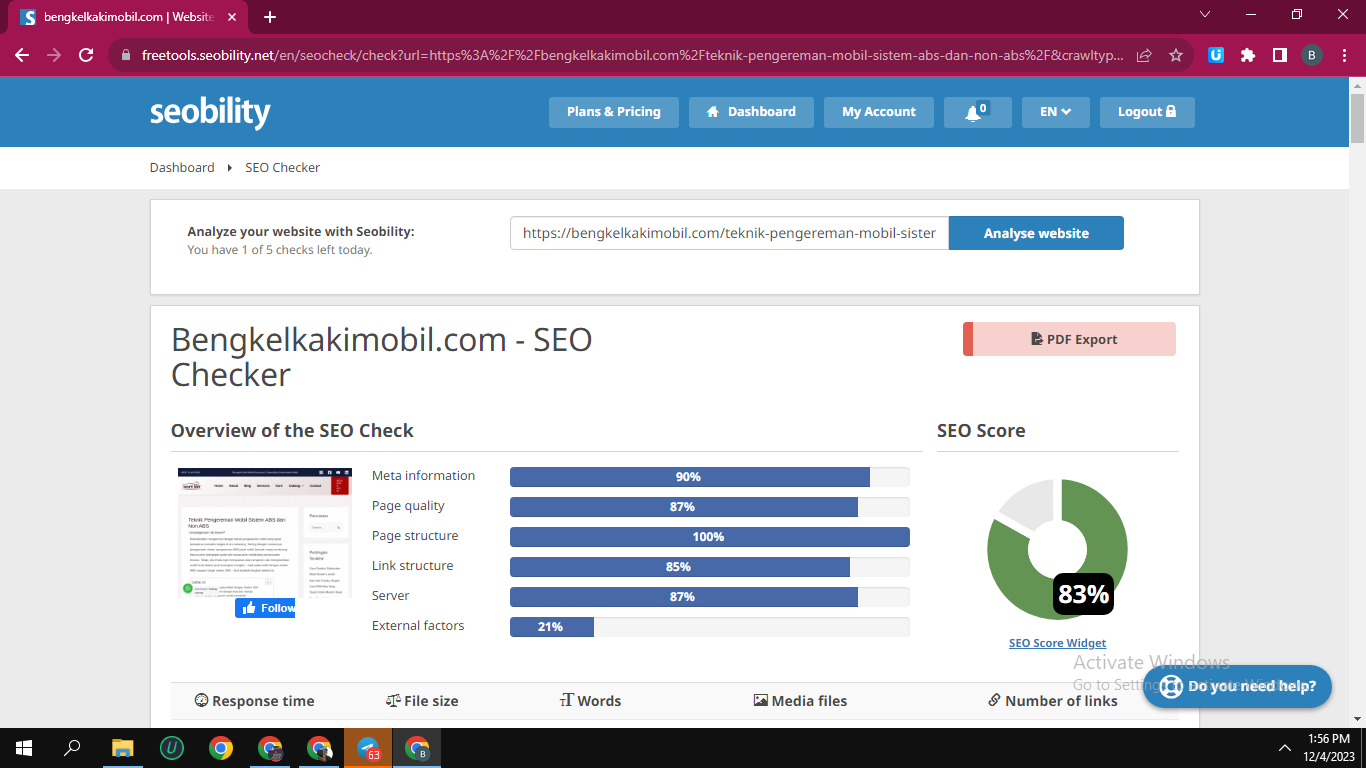The width and height of the screenshot is (1366, 768).
Task: Open the notifications bell
Action: tap(977, 112)
